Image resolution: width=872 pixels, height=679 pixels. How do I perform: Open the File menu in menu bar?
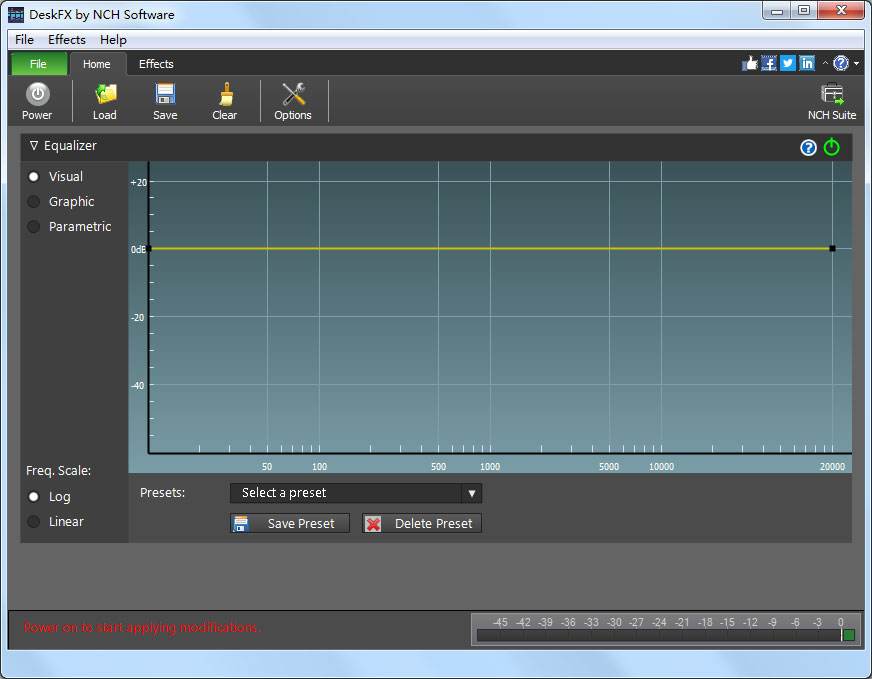point(24,39)
